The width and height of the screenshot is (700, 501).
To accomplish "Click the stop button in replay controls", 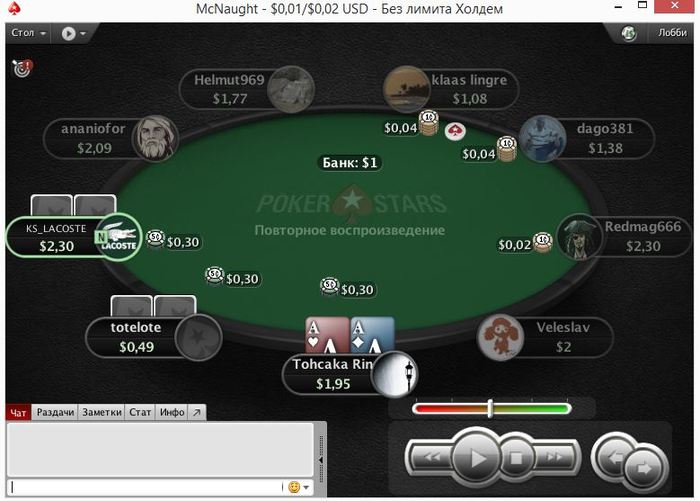I will click(x=516, y=458).
